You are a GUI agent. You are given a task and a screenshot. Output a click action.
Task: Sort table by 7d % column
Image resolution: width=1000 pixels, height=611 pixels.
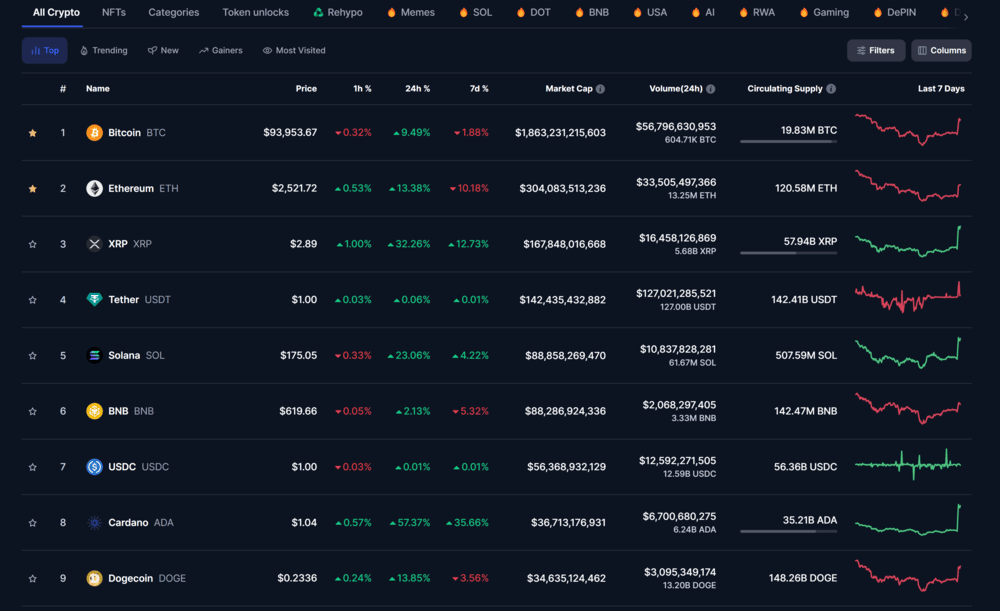[x=479, y=89]
